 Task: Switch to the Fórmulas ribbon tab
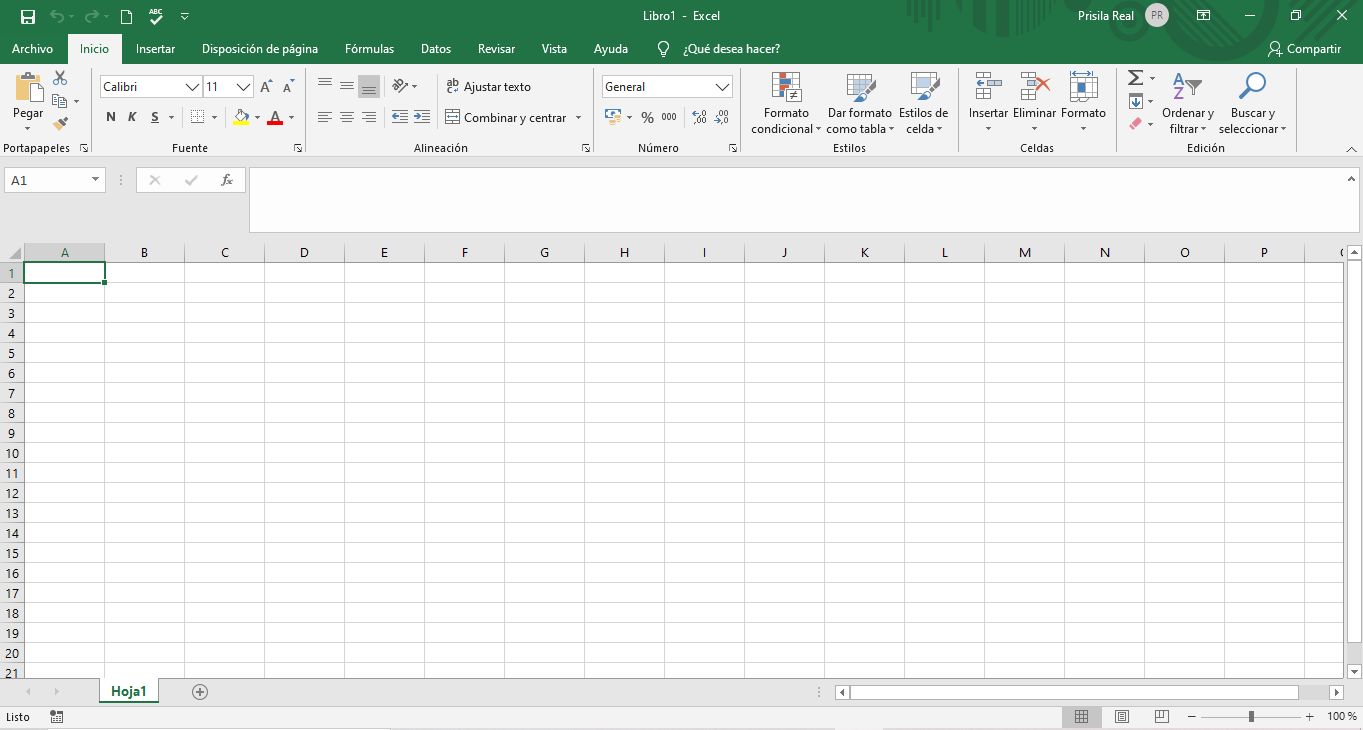click(x=369, y=48)
